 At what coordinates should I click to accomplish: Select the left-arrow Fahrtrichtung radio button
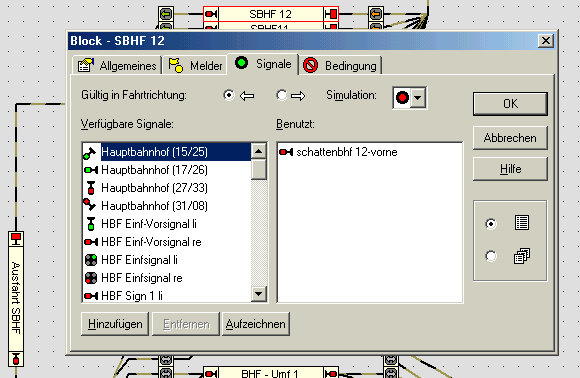pyautogui.click(x=229, y=95)
